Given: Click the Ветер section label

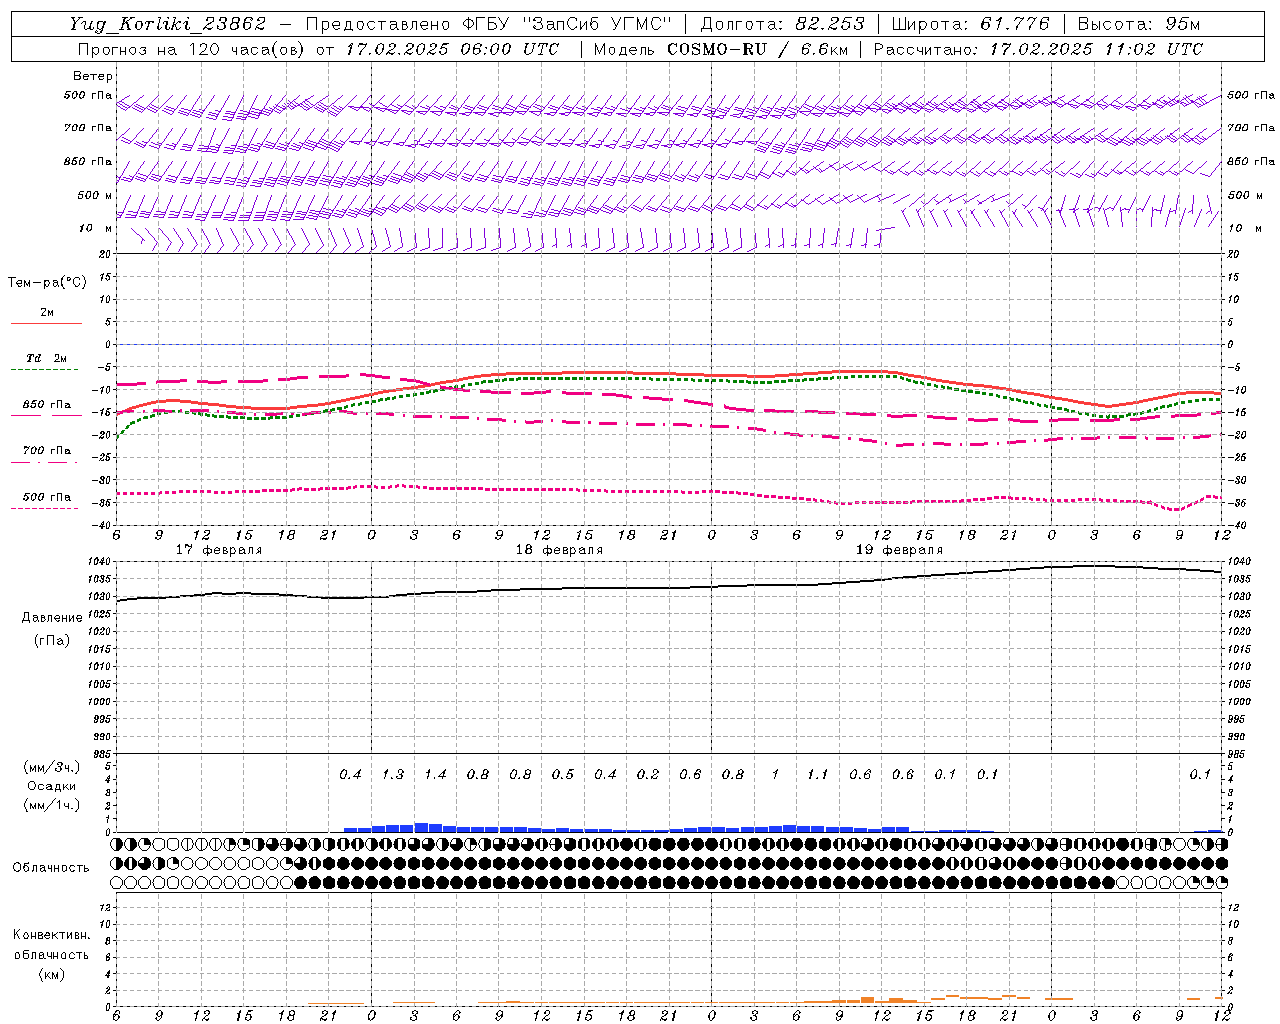Looking at the screenshot, I should (93, 76).
